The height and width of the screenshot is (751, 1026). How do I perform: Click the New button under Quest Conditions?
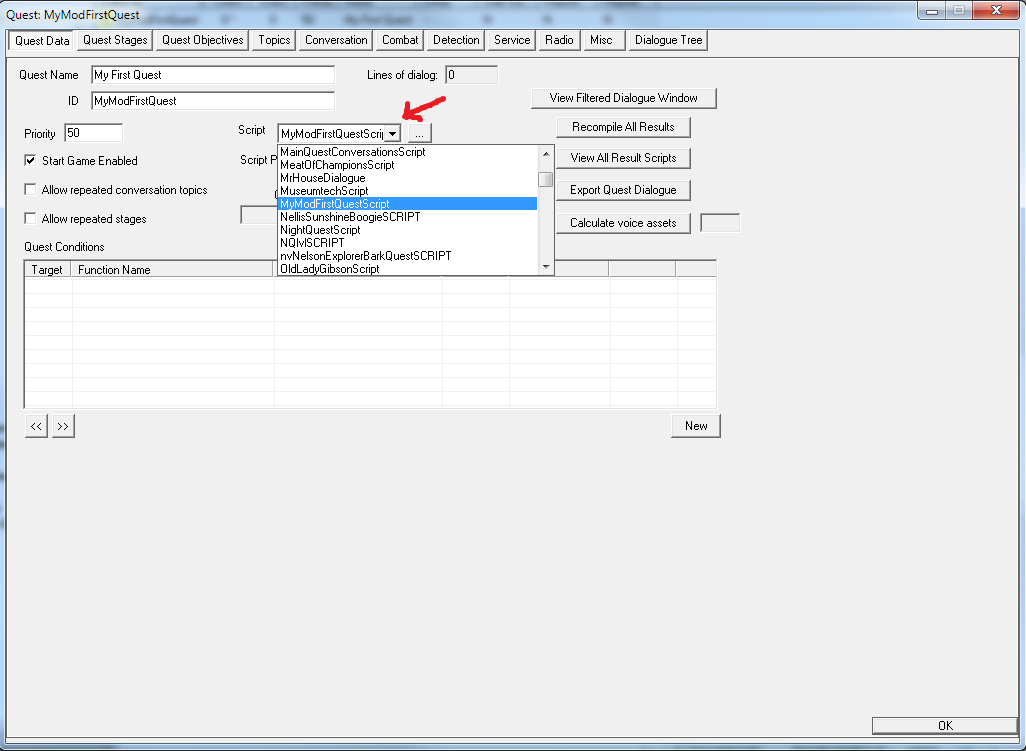[x=695, y=425]
